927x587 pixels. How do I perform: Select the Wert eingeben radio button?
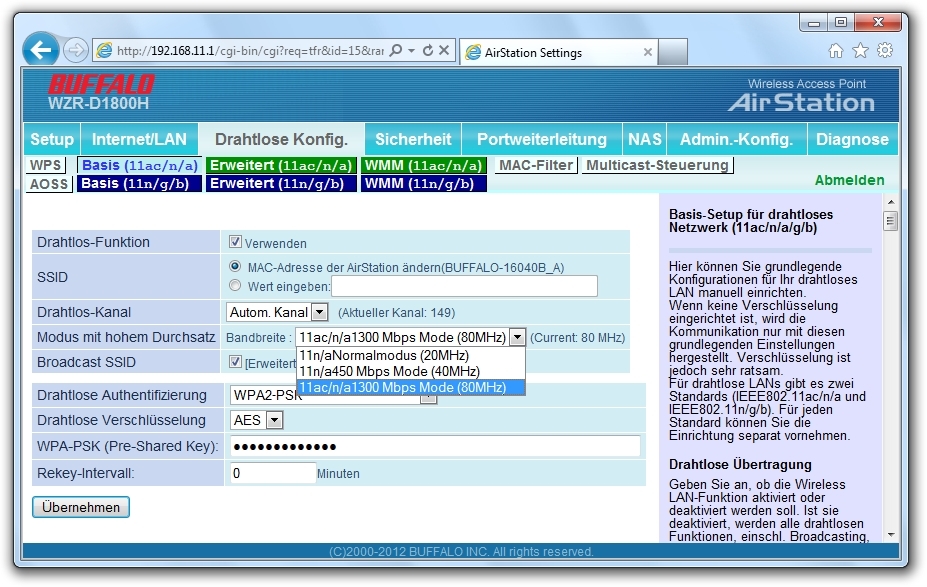click(235, 286)
